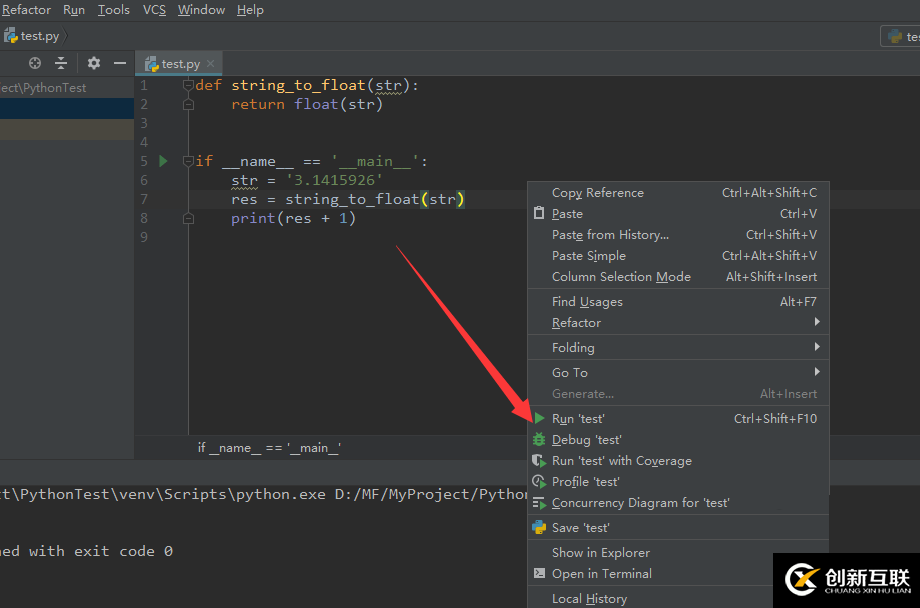Choose Find Usages from context menu
The image size is (920, 608).
tap(678, 302)
